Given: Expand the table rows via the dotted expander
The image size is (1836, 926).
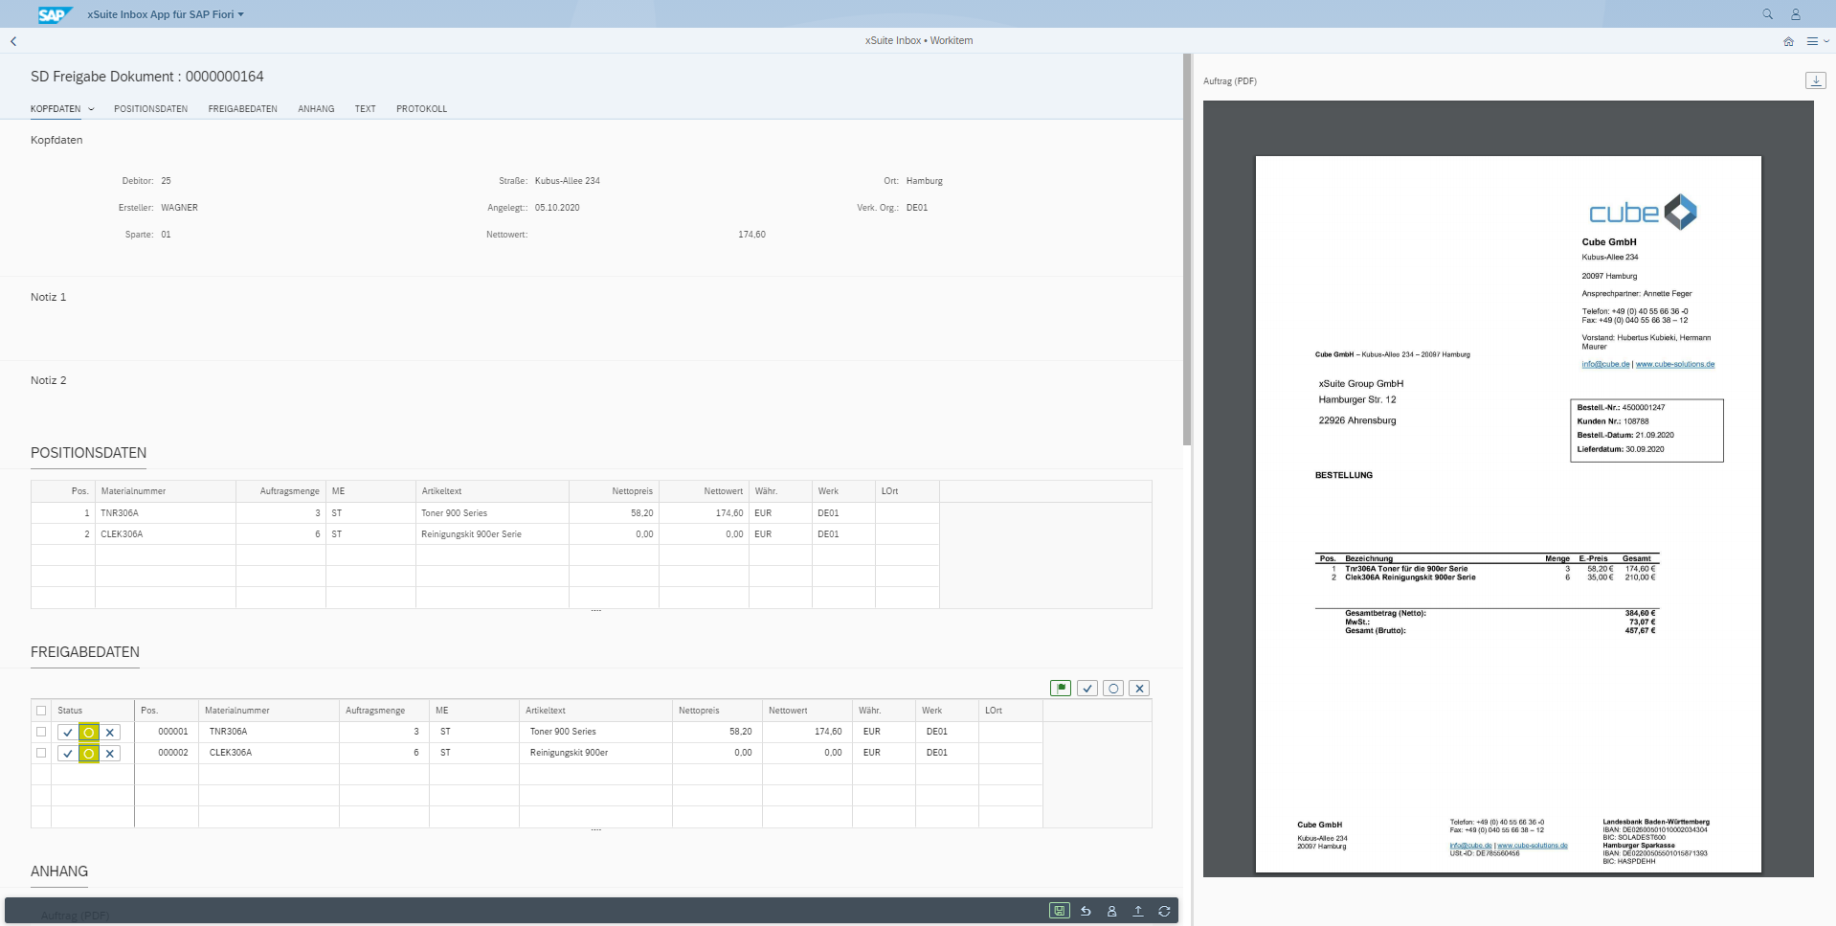Looking at the screenshot, I should click(x=596, y=827).
